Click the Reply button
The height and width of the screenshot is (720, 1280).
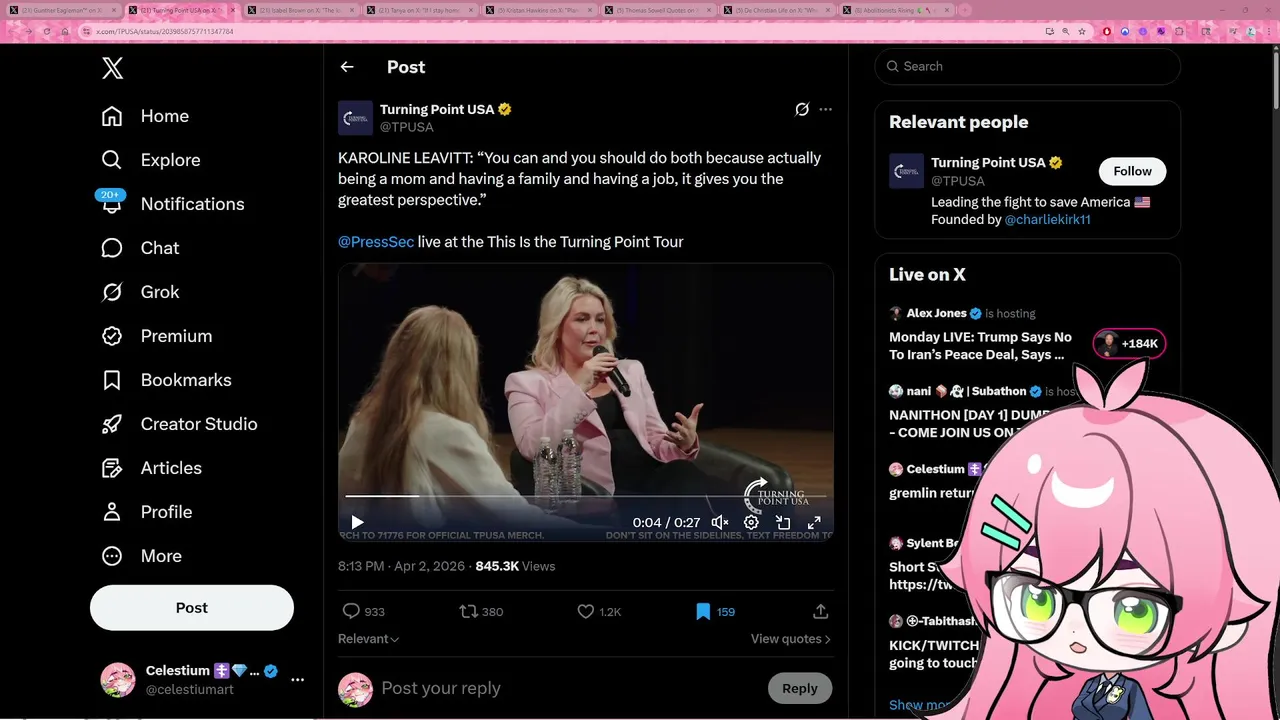[x=800, y=688]
